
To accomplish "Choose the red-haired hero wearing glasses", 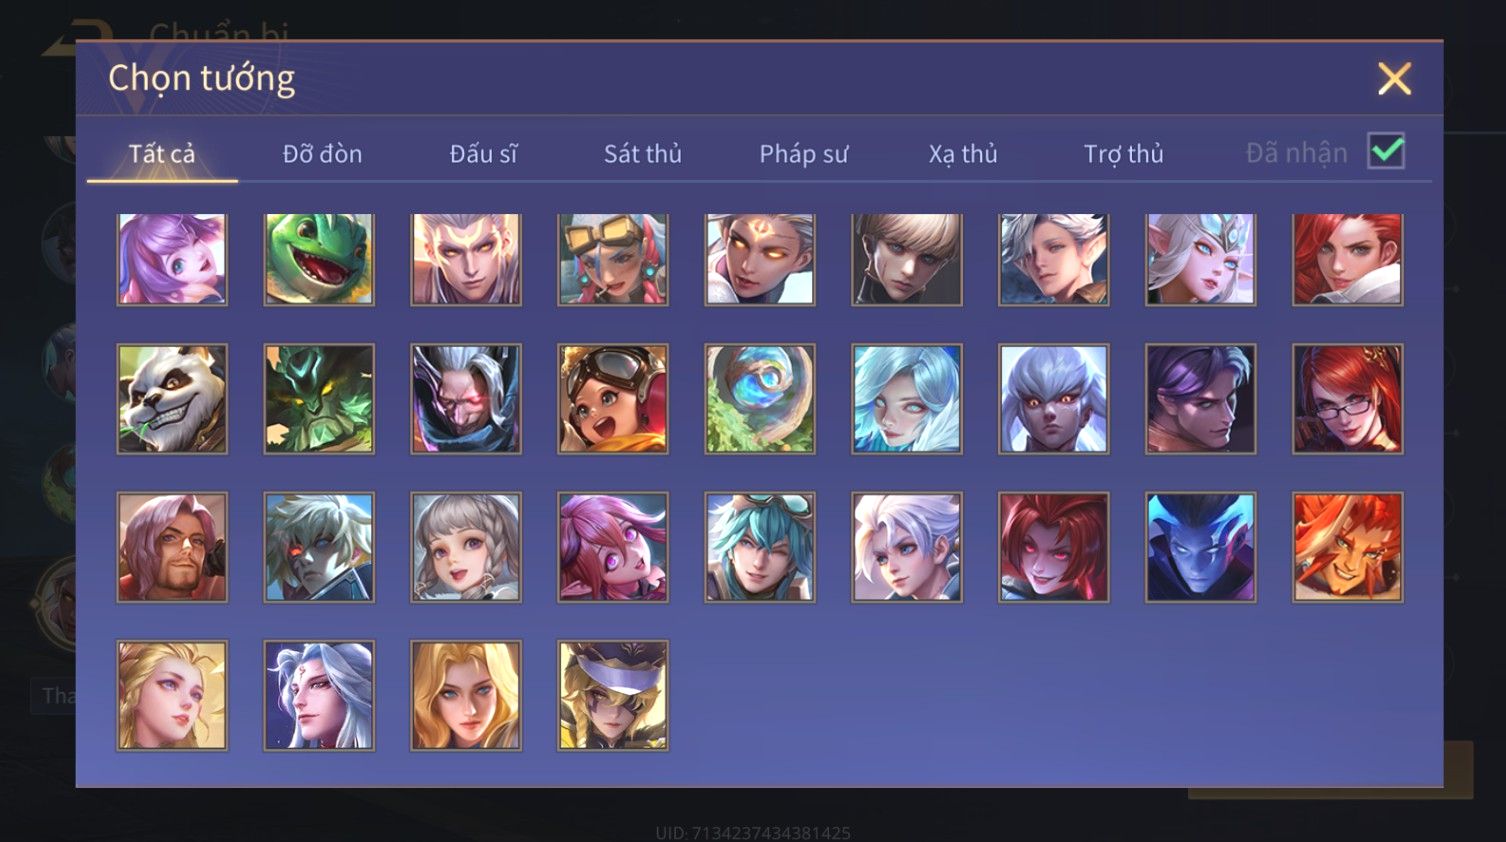I will point(1348,399).
